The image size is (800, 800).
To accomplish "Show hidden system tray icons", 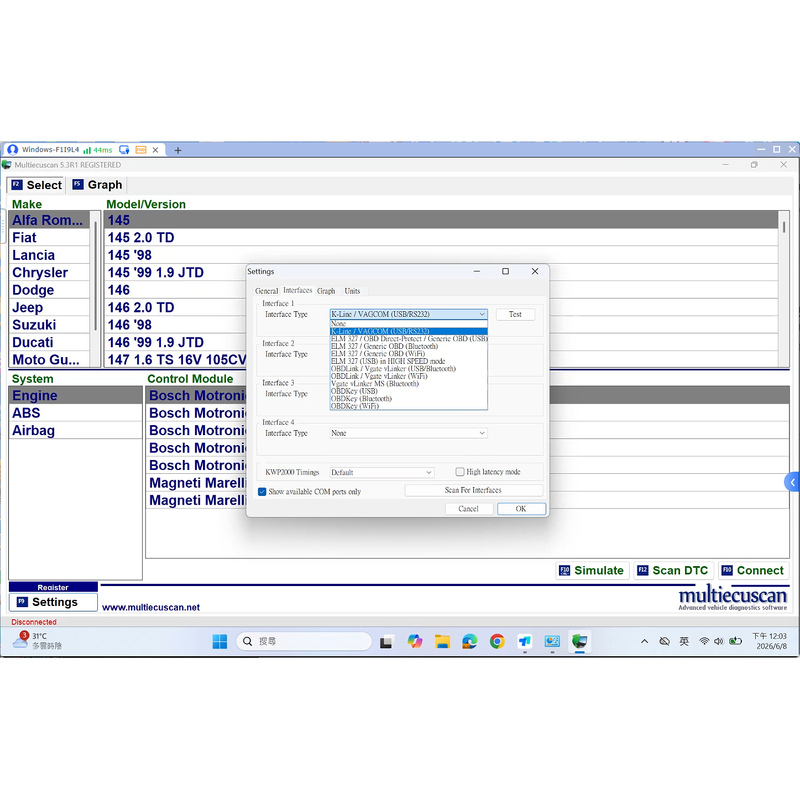I will tap(645, 641).
